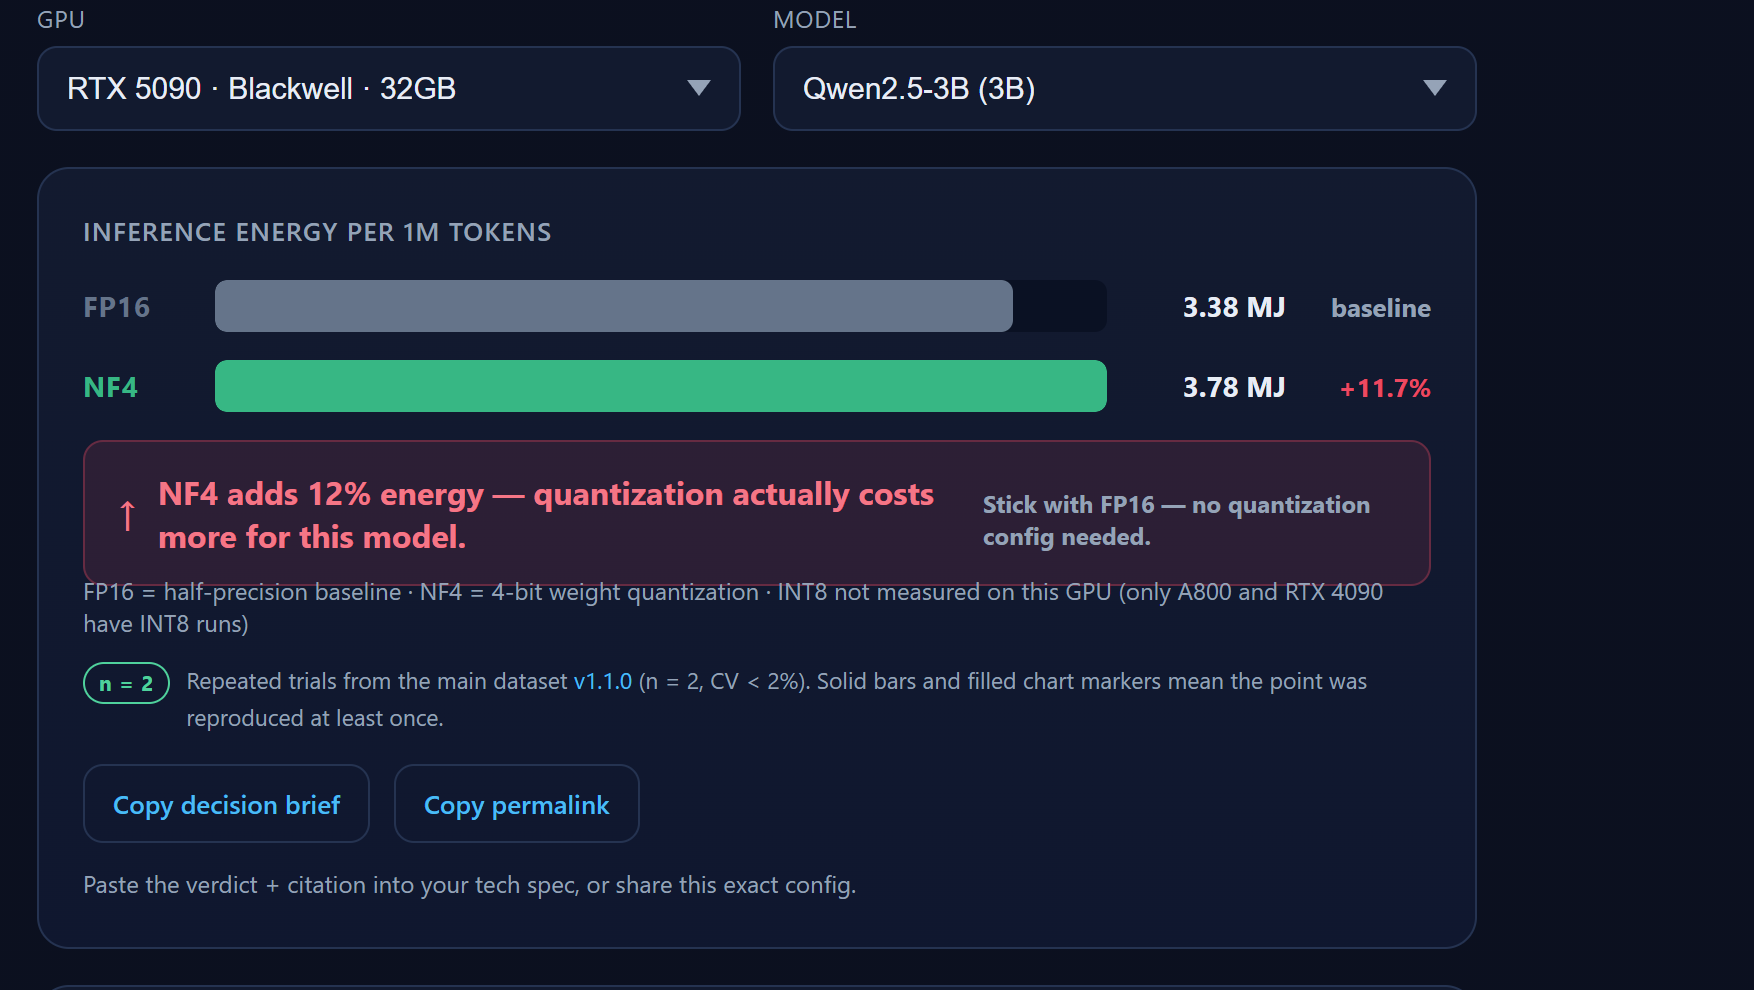The image size is (1754, 990).
Task: Click the n = 2 badge
Action: (126, 683)
